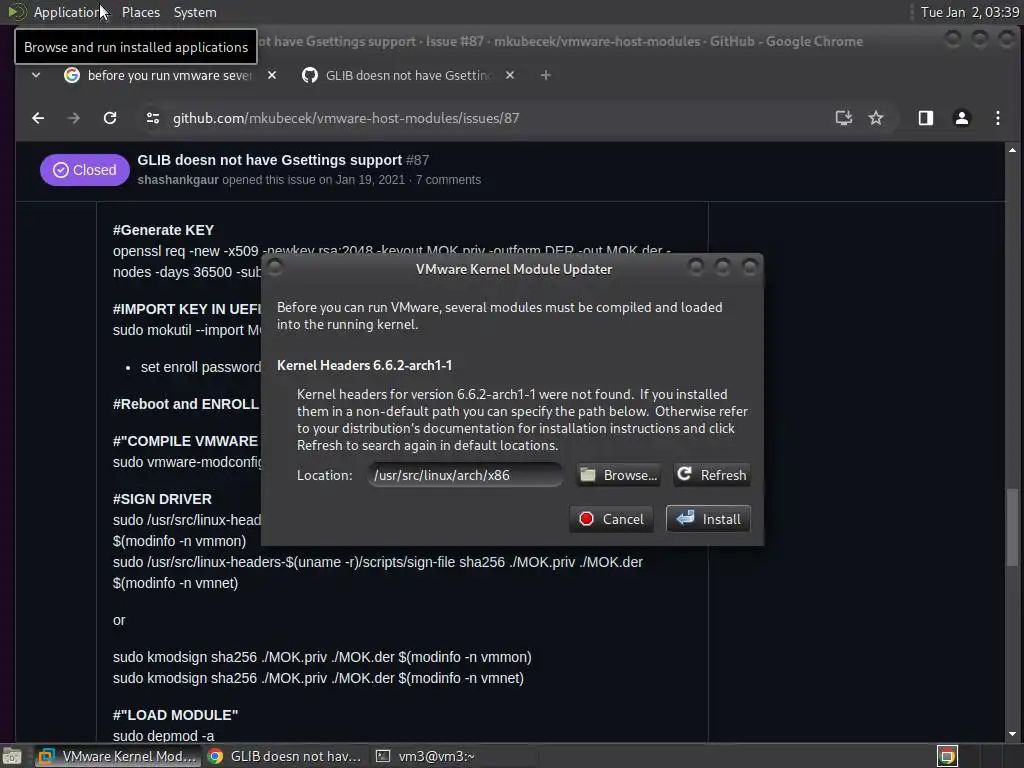The width and height of the screenshot is (1024, 768).
Task: Click 'Kernel Headers 6.6.2-arch1-1' heading in dialog
Action: pos(364,365)
